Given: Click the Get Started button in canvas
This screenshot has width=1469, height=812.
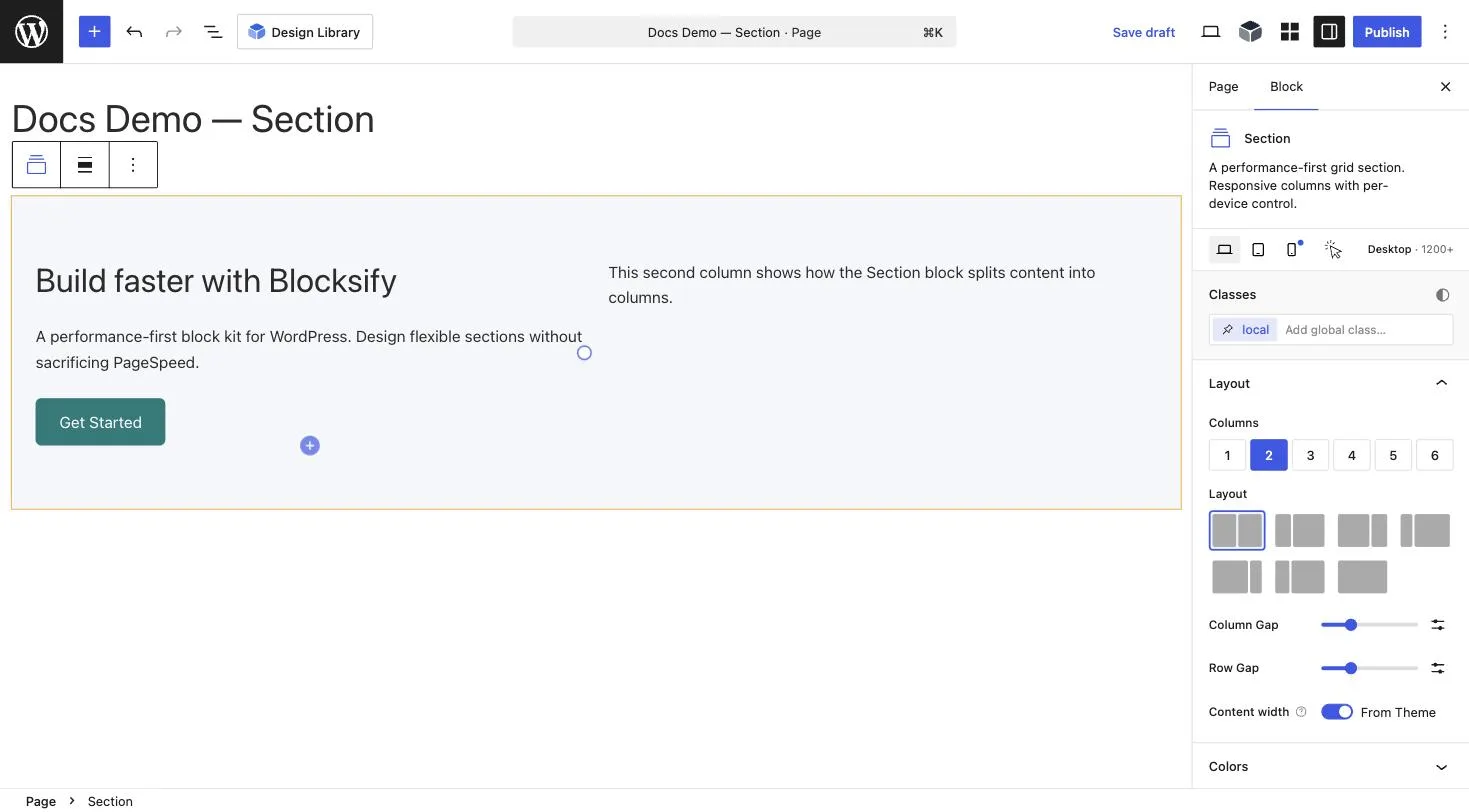Looking at the screenshot, I should pyautogui.click(x=100, y=422).
